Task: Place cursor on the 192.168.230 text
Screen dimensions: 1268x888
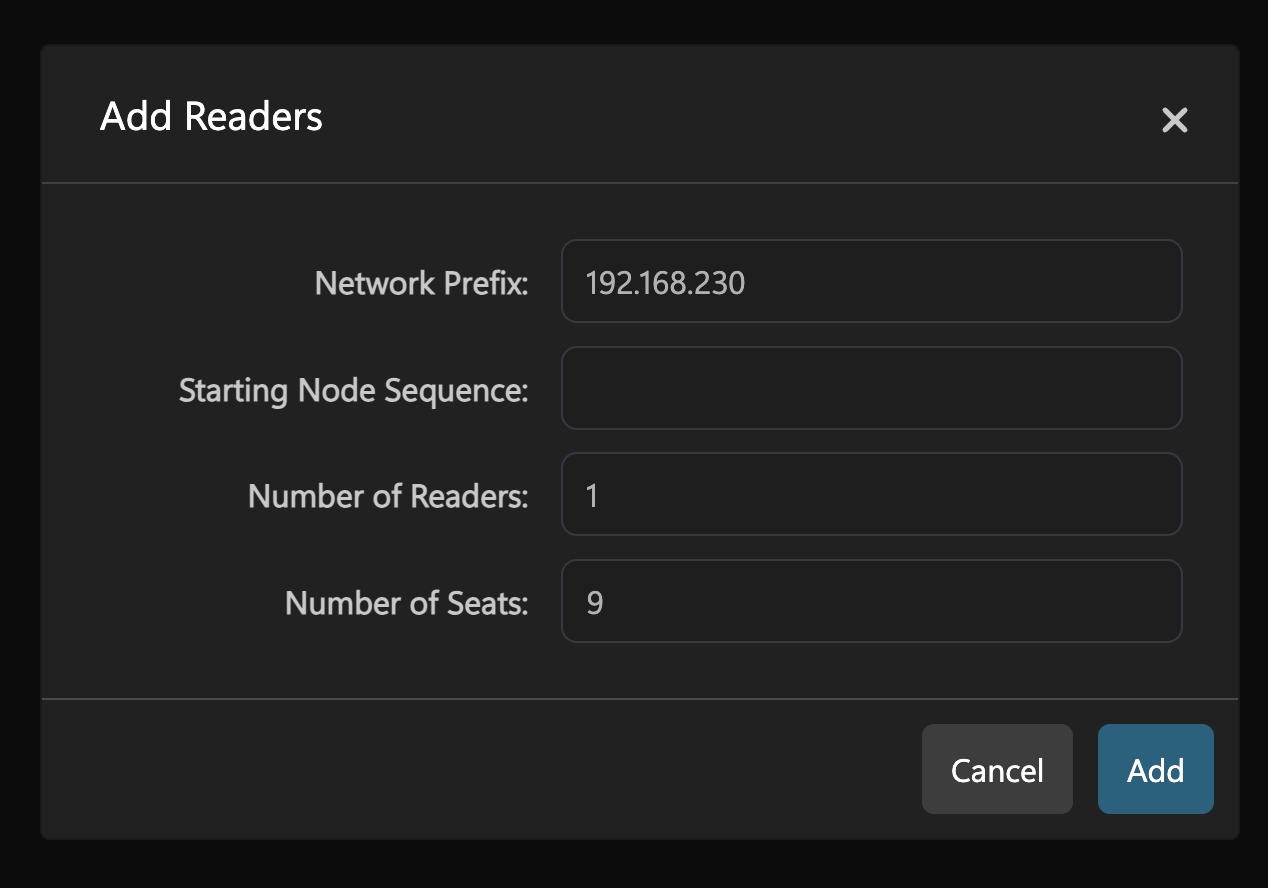Action: [665, 283]
